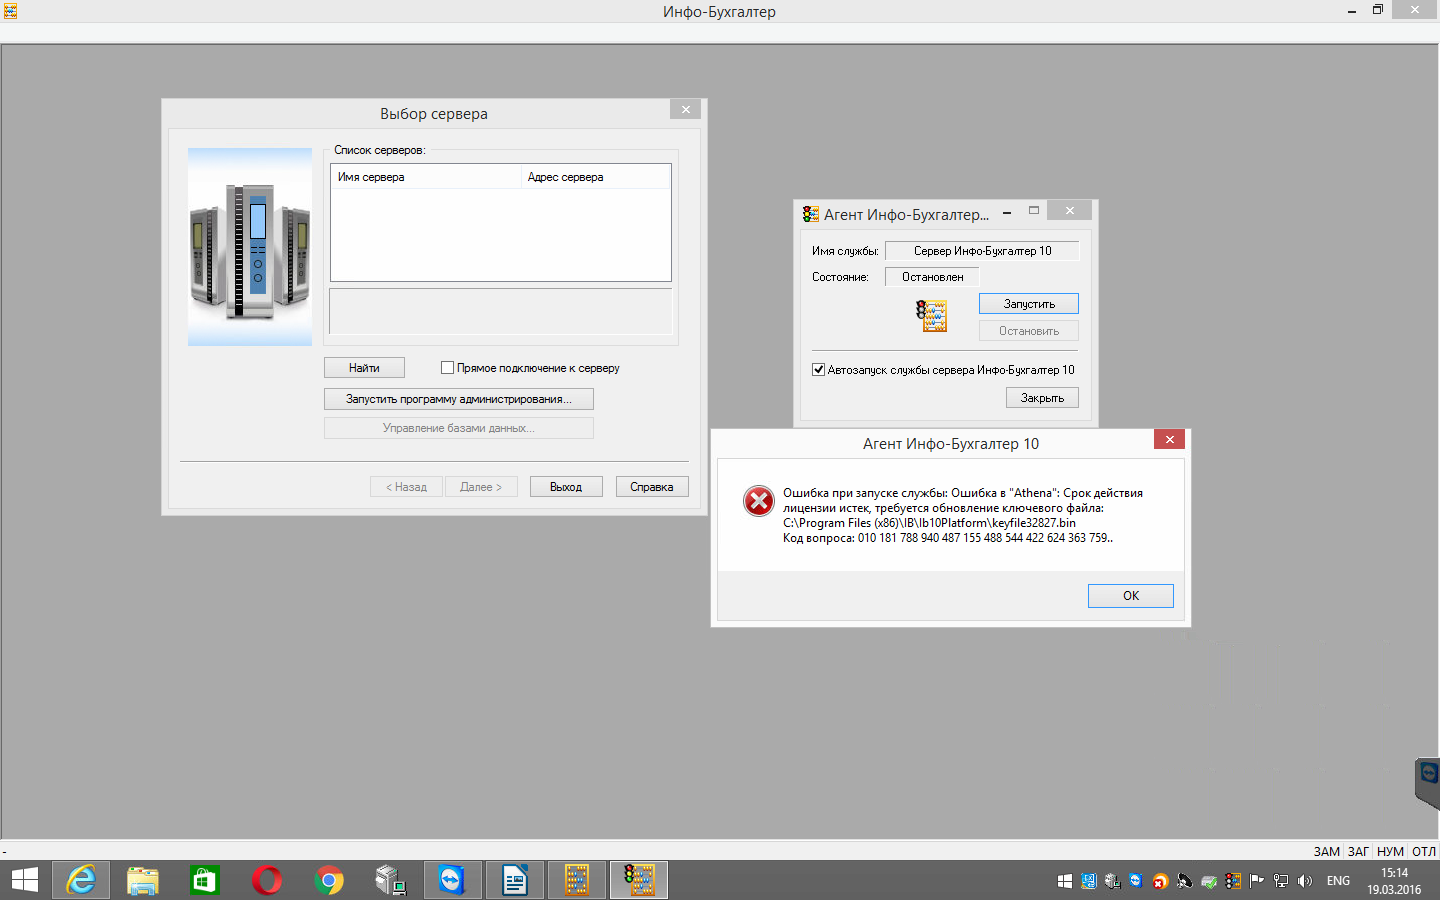Click 'Справка' in Выбор сервера dialog
Viewport: 1440px width, 900px height.
pos(652,487)
